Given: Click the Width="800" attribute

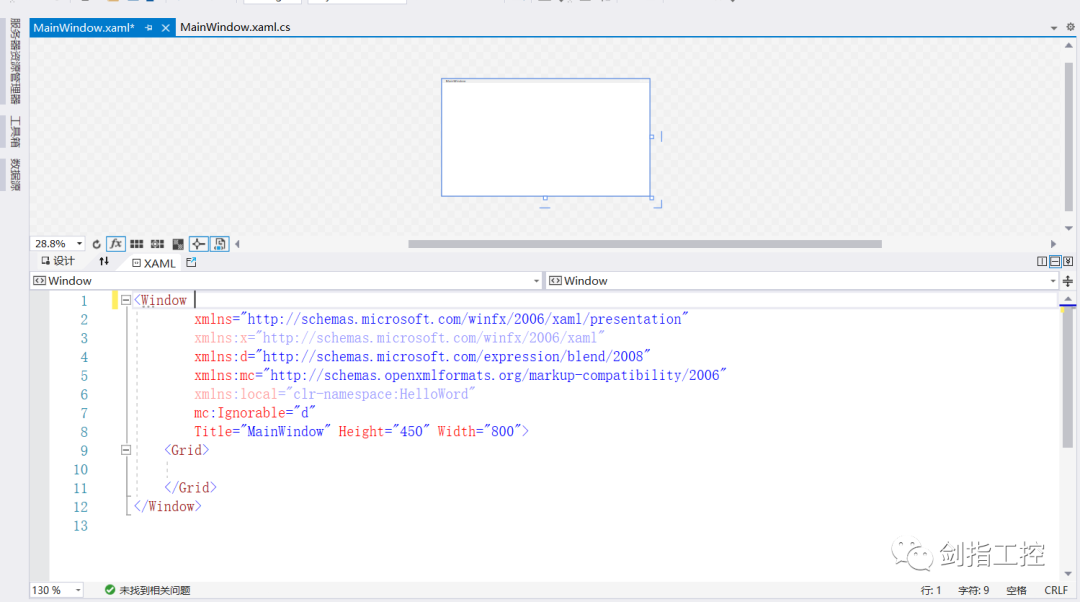Looking at the screenshot, I should click(479, 431).
